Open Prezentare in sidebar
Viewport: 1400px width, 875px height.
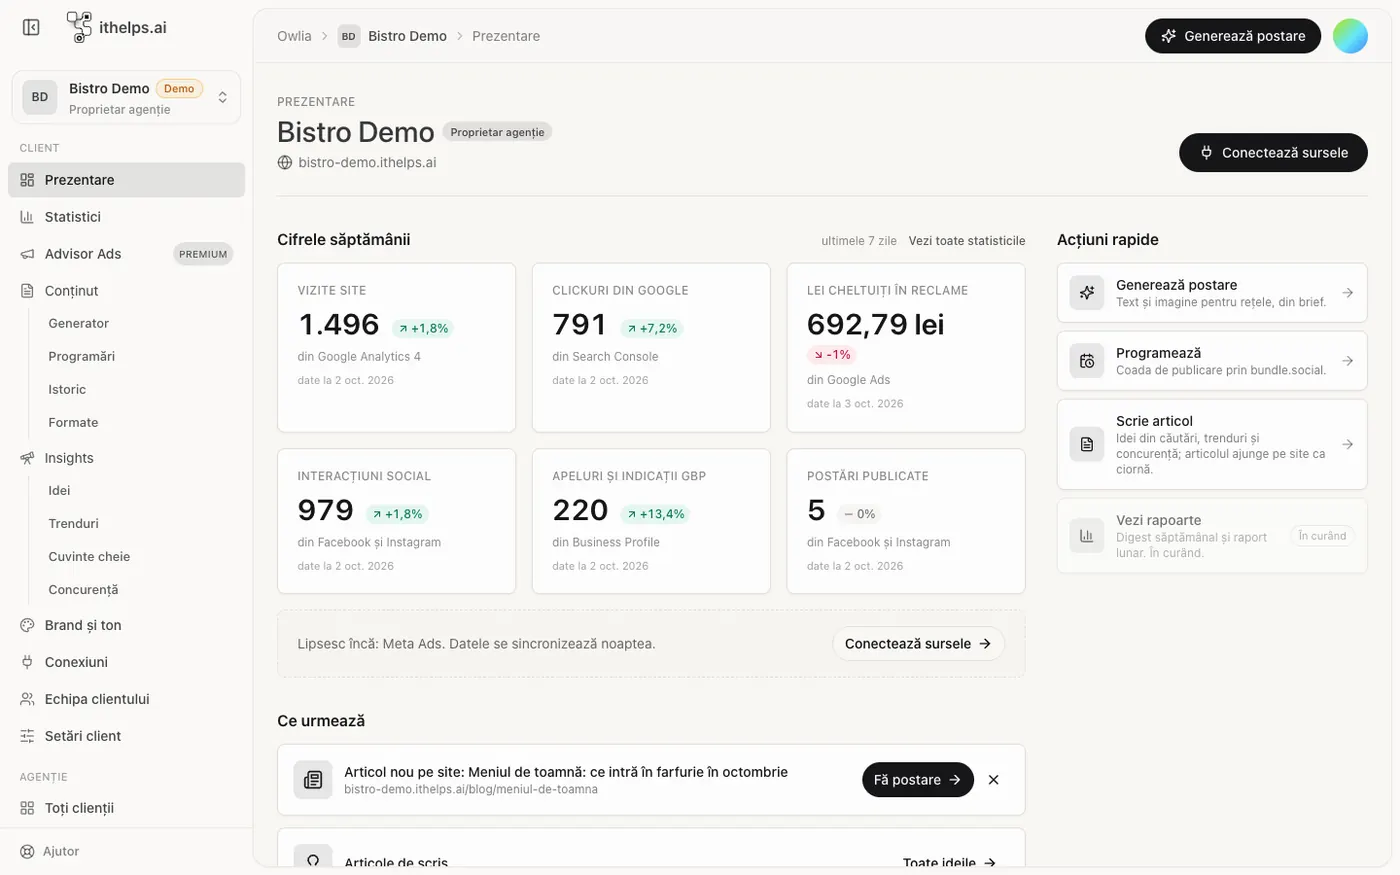pos(126,180)
